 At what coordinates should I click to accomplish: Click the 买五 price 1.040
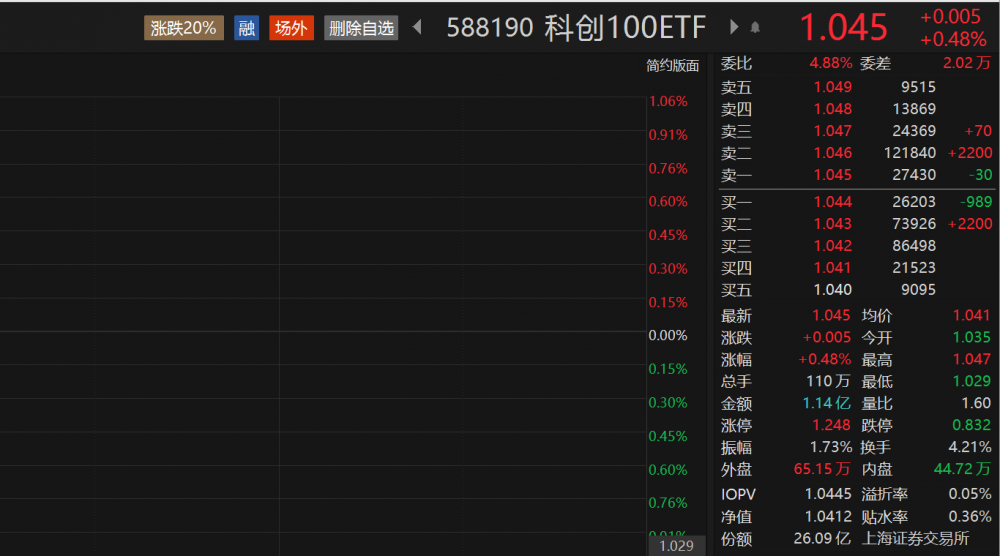[832, 290]
